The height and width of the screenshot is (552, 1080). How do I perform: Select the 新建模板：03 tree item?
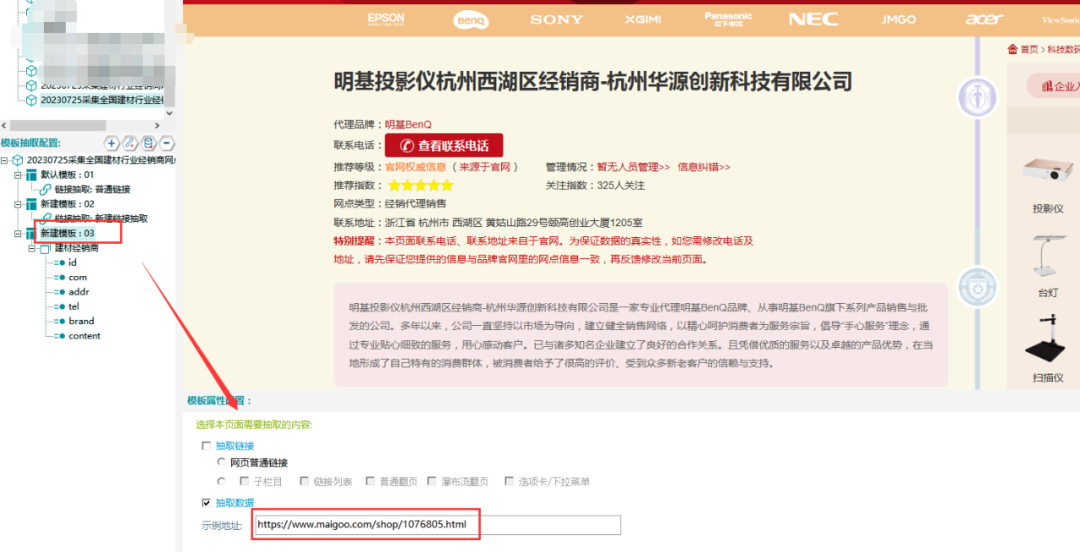tap(67, 234)
